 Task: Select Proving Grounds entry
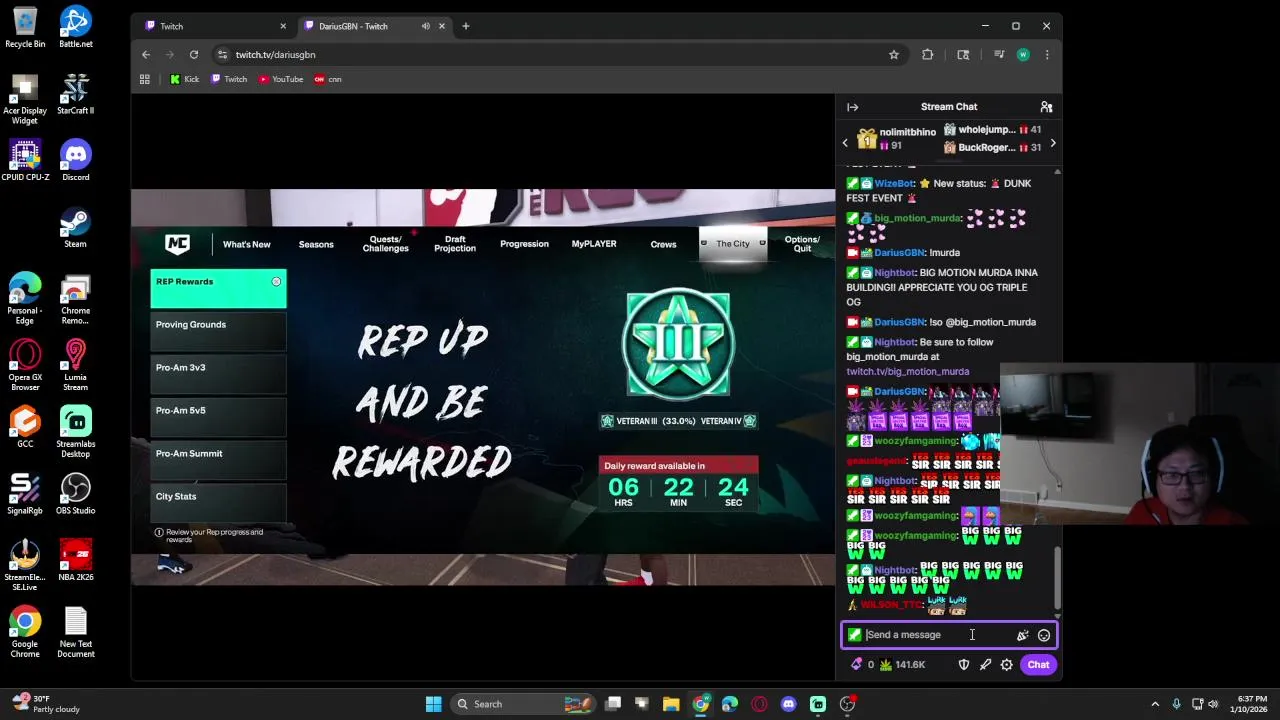(218, 331)
